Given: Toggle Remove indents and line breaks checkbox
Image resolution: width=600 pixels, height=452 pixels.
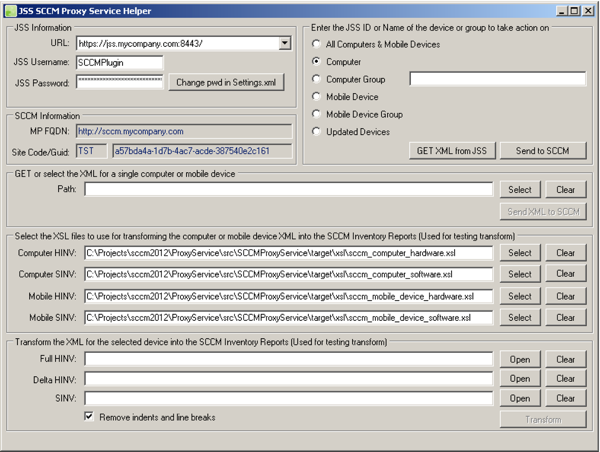Looking at the screenshot, I should [89, 416].
